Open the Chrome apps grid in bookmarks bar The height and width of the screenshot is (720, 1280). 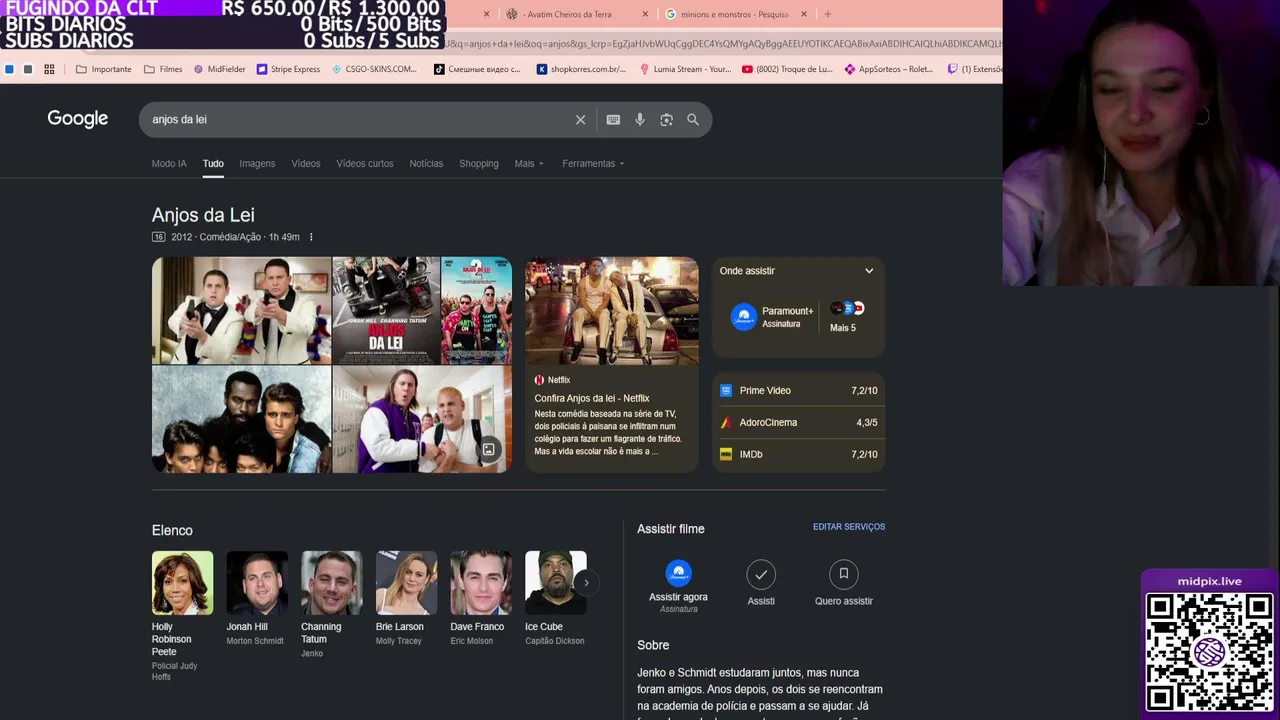(x=49, y=69)
